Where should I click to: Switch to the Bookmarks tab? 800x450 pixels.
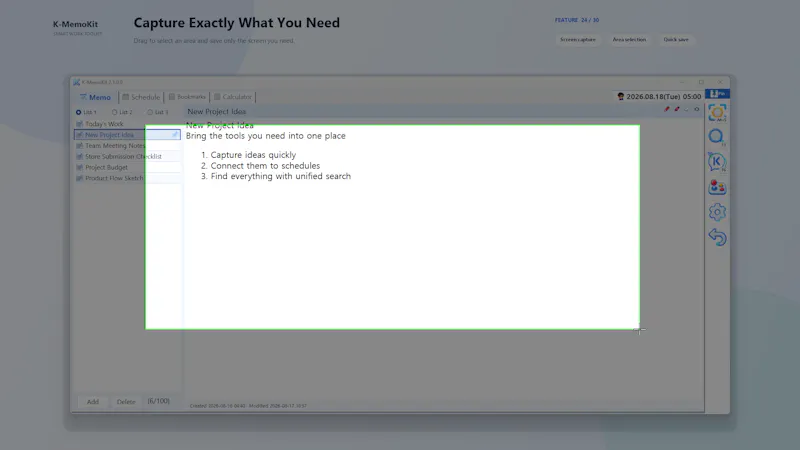tap(187, 97)
